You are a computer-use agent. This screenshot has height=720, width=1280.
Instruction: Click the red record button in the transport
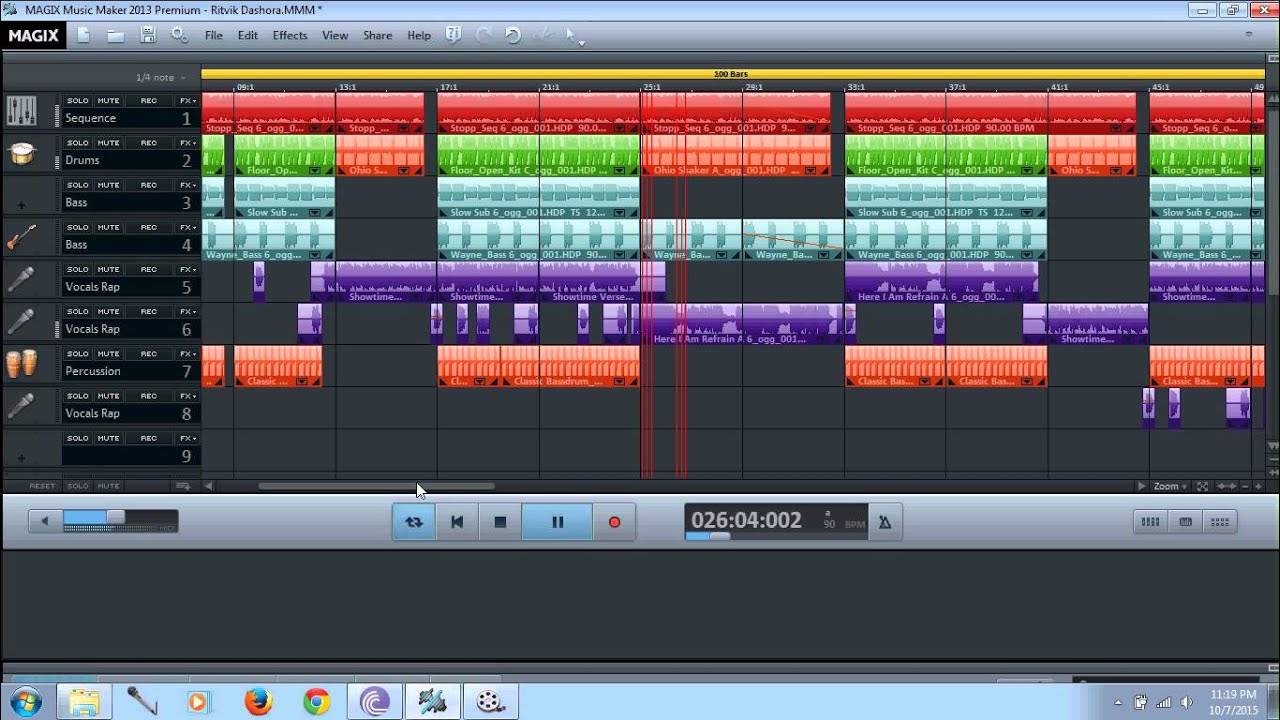point(614,522)
